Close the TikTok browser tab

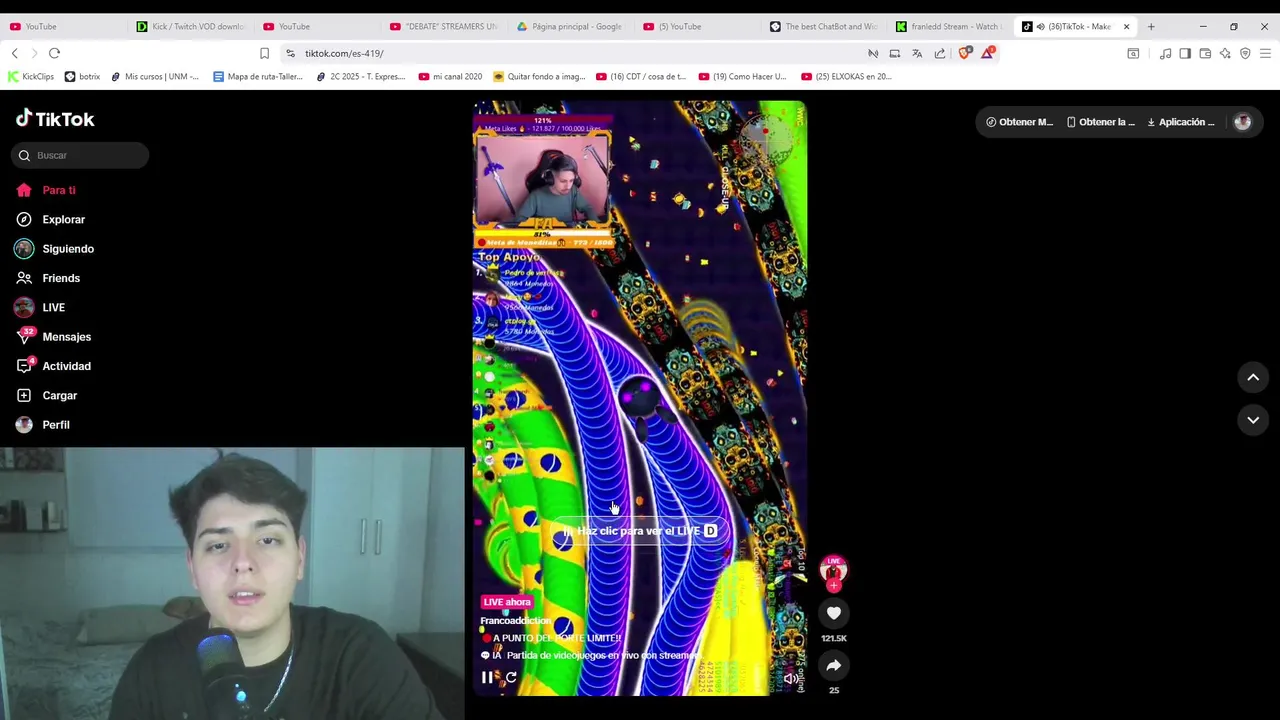(1126, 27)
